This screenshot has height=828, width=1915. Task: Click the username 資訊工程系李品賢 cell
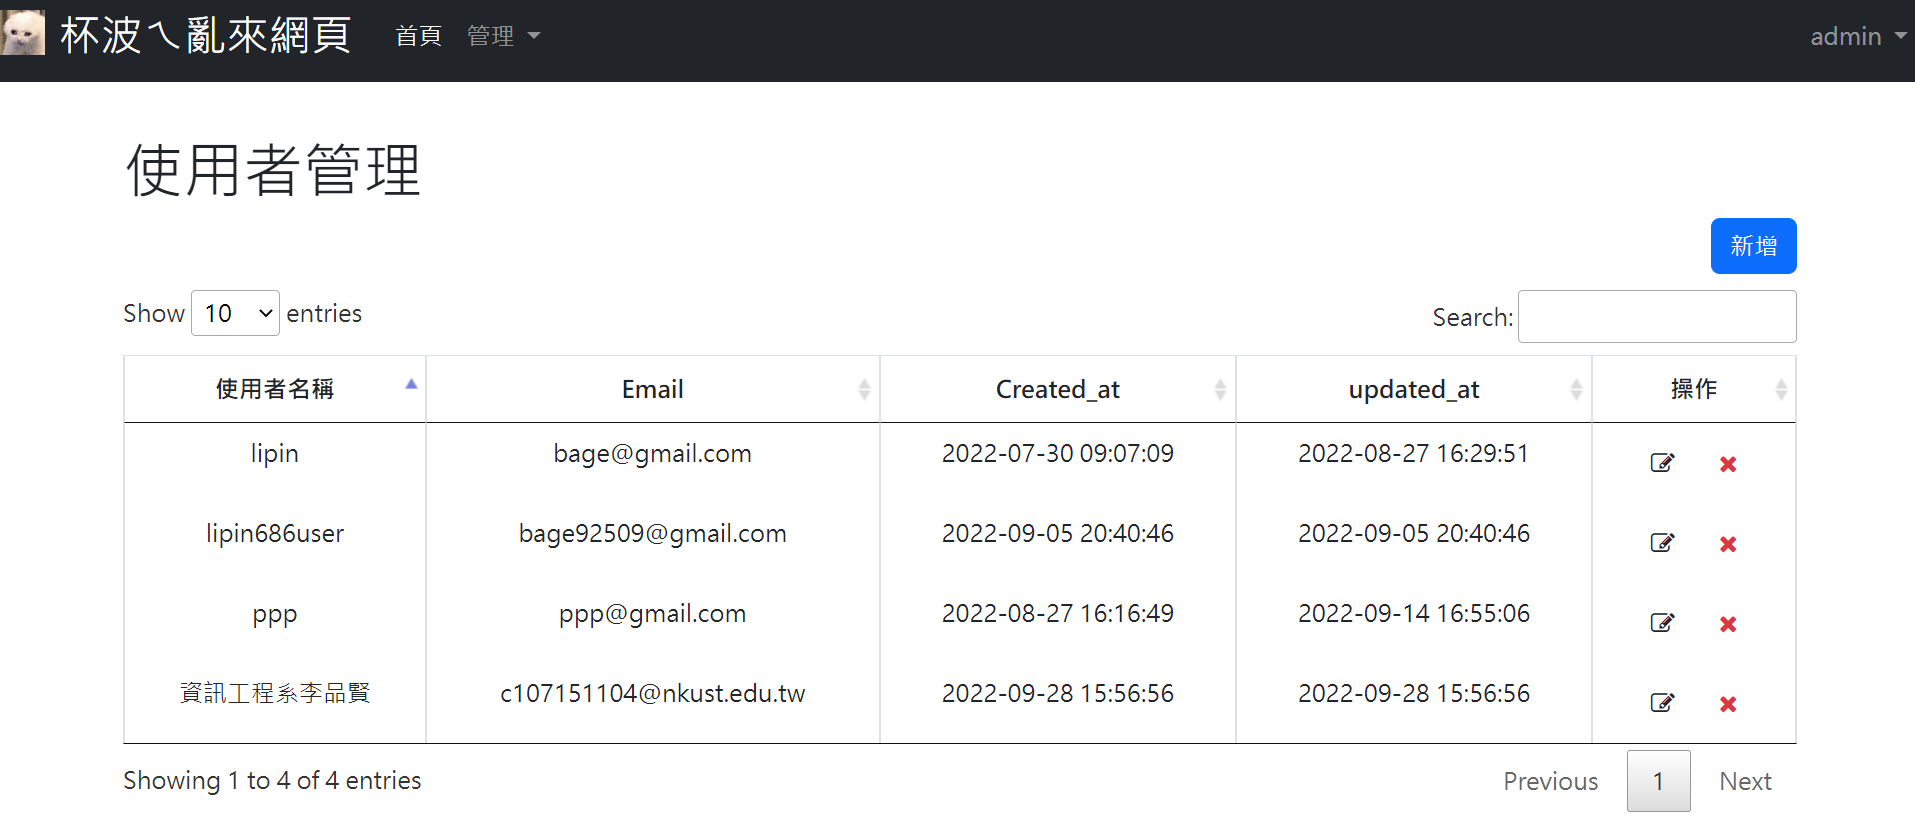click(x=275, y=693)
